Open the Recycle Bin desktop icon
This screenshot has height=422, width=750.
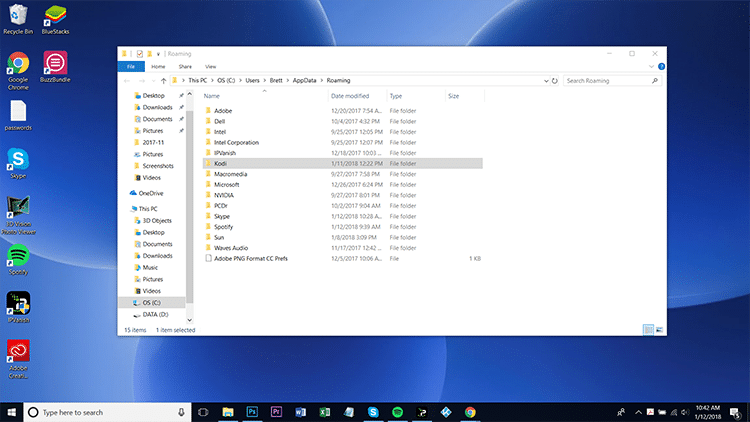tap(18, 19)
